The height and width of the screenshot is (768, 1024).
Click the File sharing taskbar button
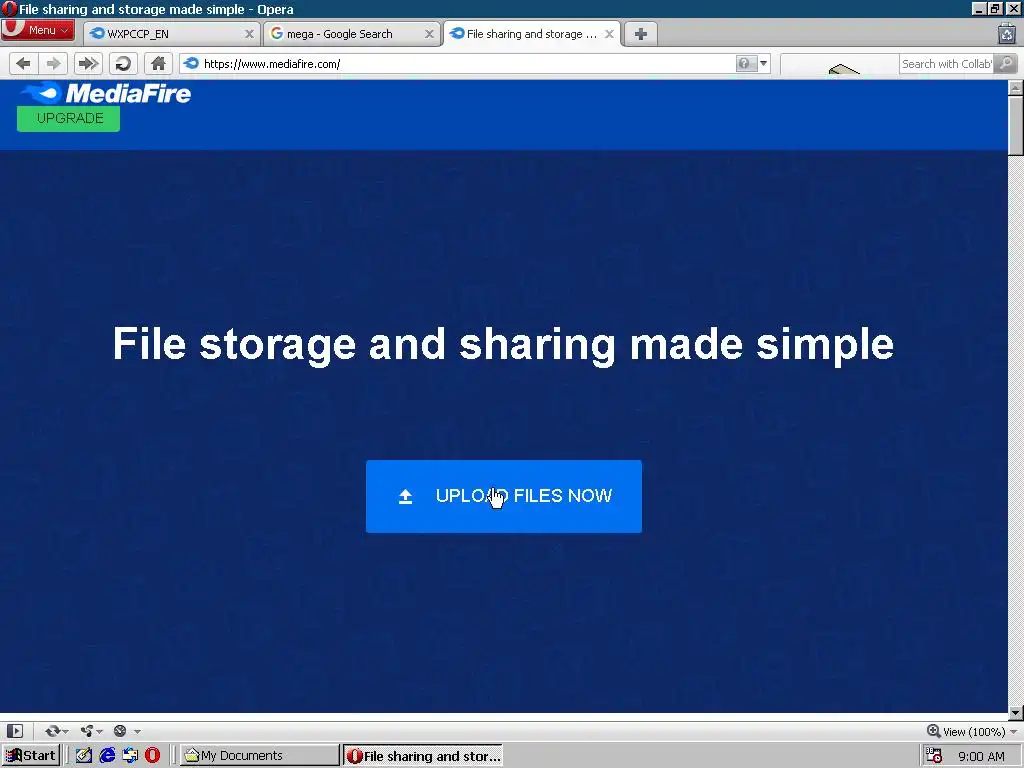click(x=423, y=756)
